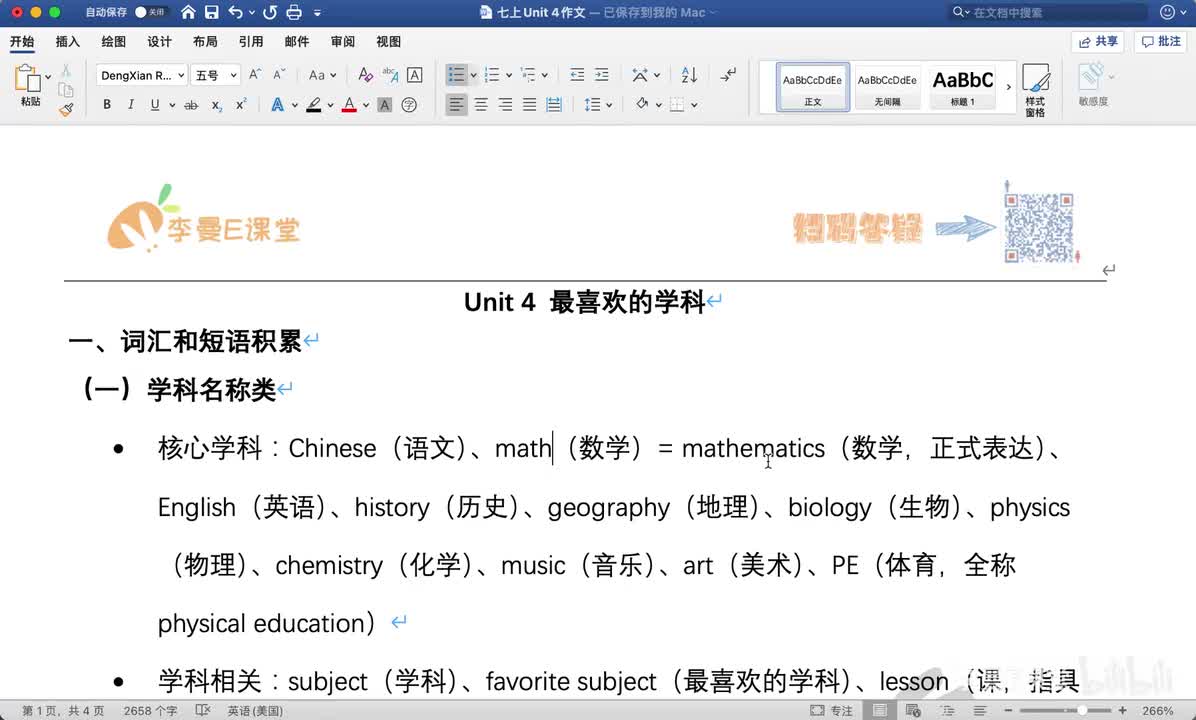This screenshot has width=1196, height=720.
Task: Toggle the bullet list button
Action: (456, 75)
